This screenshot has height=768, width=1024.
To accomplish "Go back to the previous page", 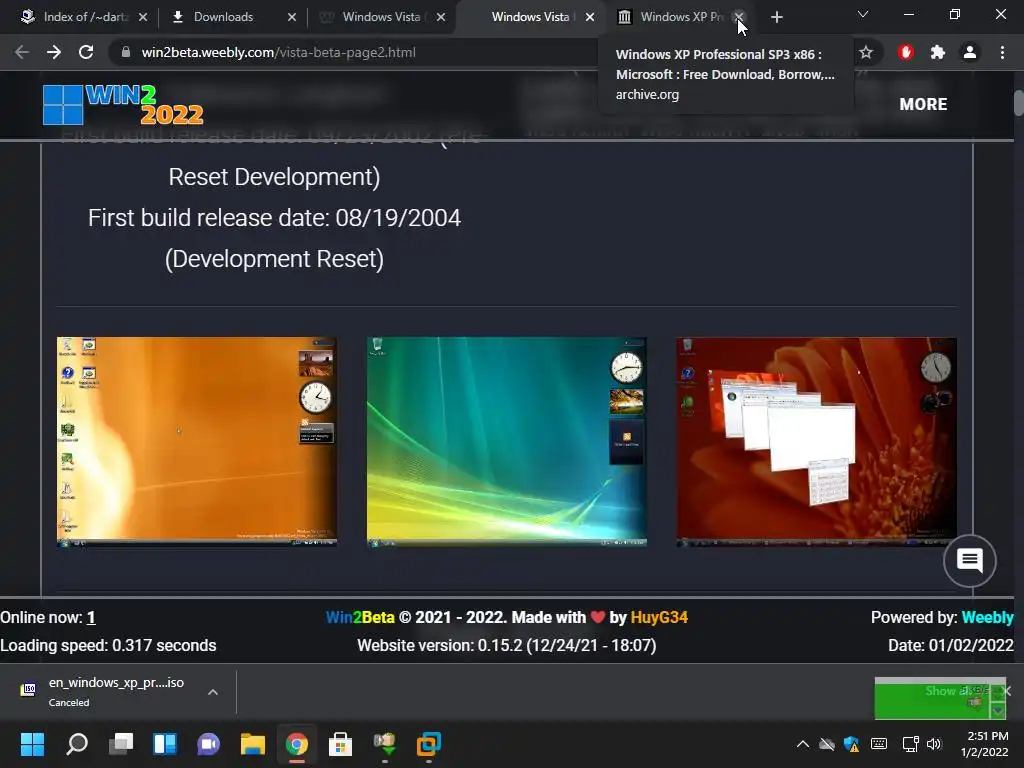I will (x=22, y=52).
